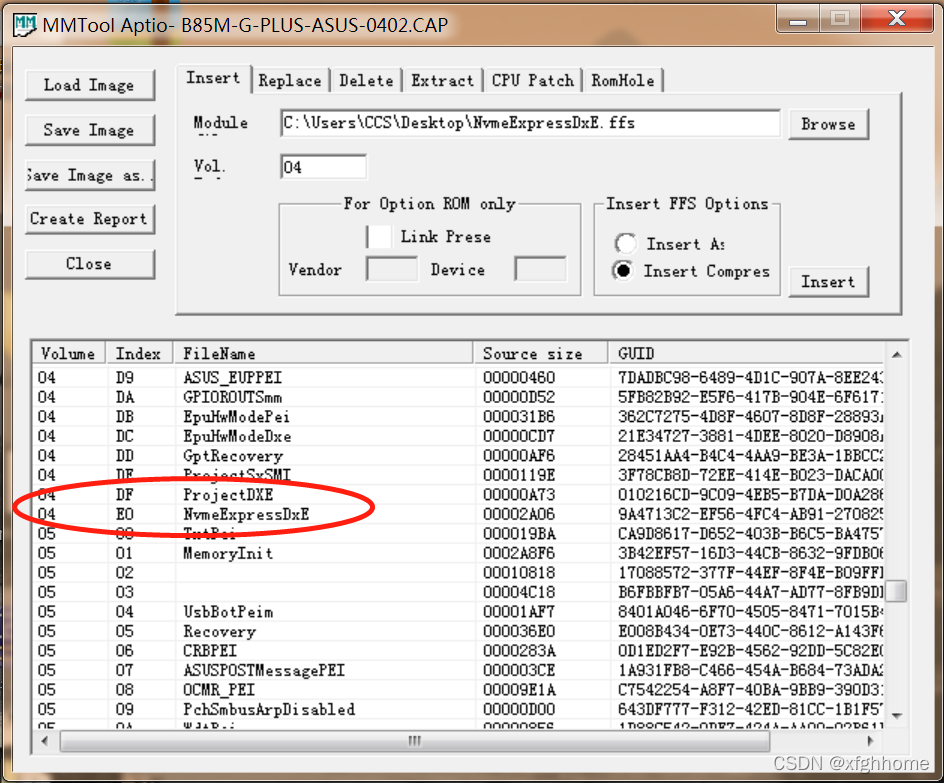Select the NvmeExpressDxE row
This screenshot has height=783, width=944.
458,514
